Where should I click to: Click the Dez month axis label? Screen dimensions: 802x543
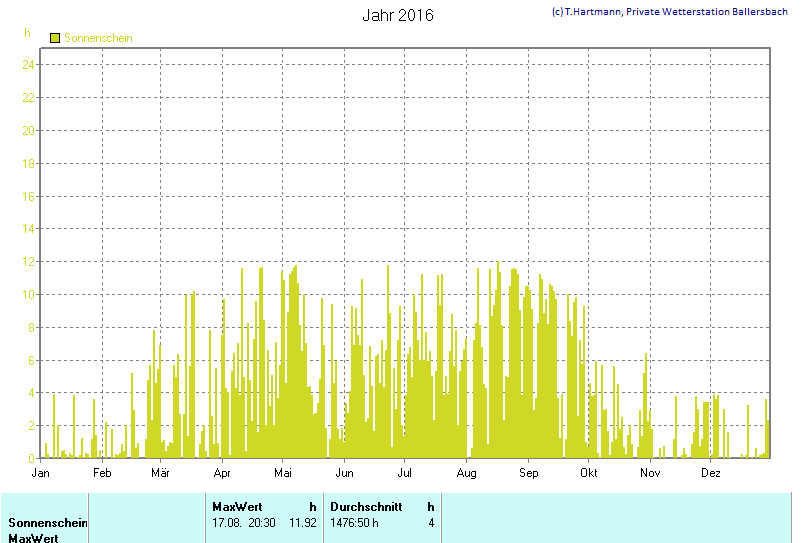711,472
